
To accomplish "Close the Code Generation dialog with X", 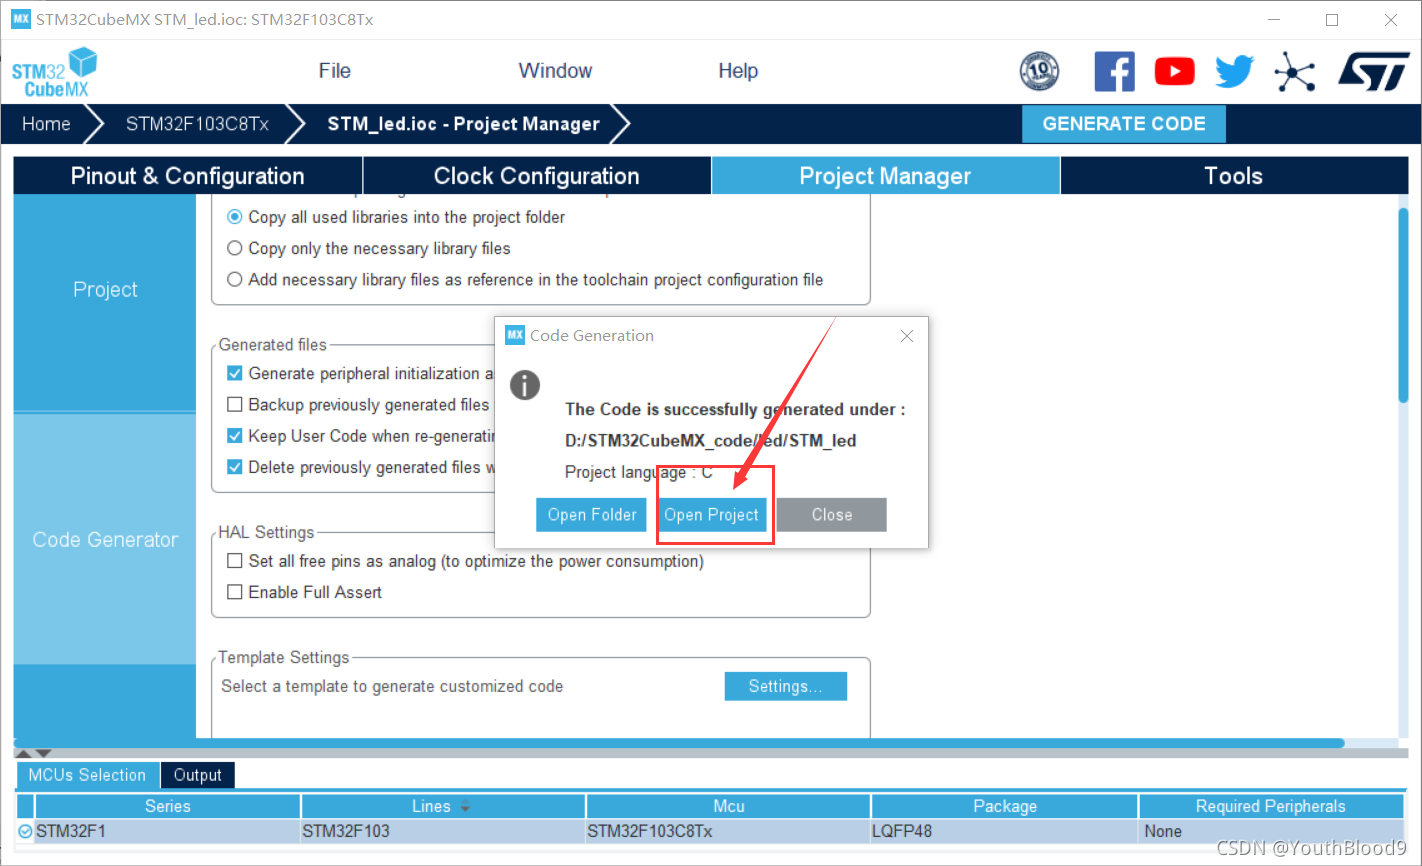I will click(907, 336).
